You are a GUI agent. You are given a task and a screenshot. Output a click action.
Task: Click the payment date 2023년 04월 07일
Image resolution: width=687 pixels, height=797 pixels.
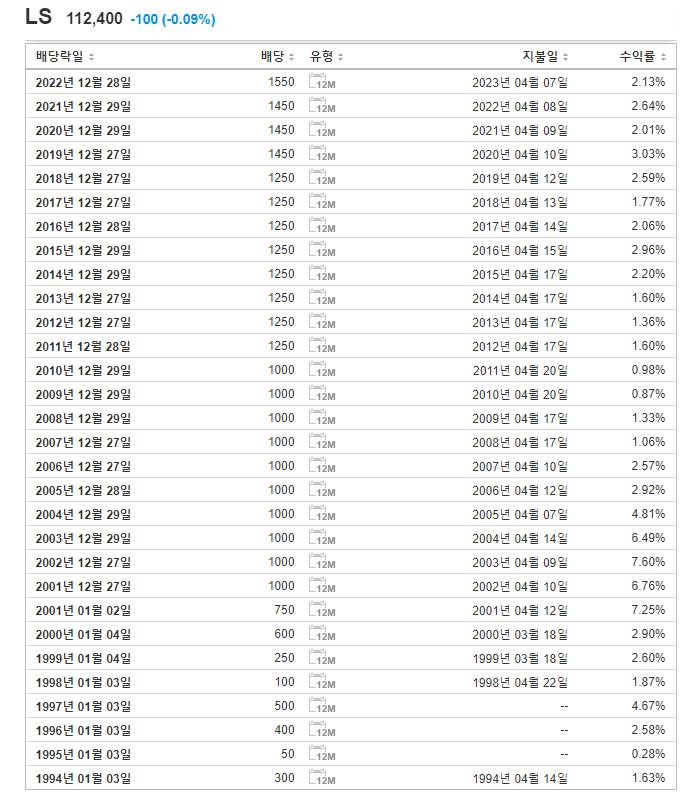point(520,82)
